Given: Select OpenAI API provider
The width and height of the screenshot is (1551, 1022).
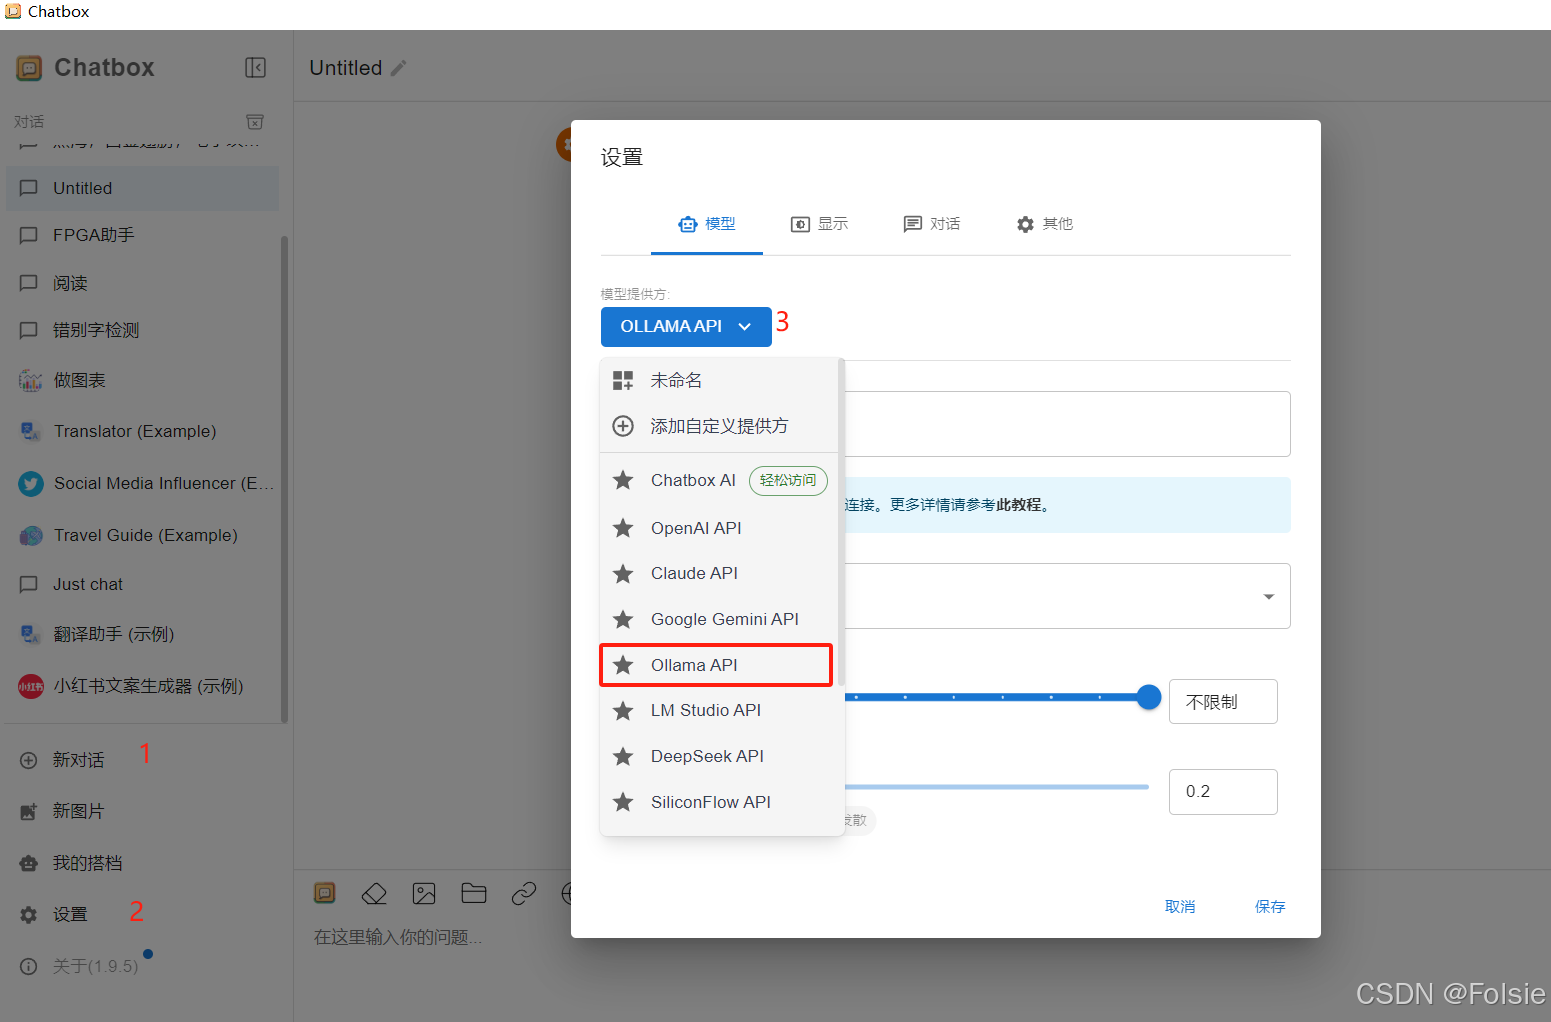Looking at the screenshot, I should click(x=719, y=528).
